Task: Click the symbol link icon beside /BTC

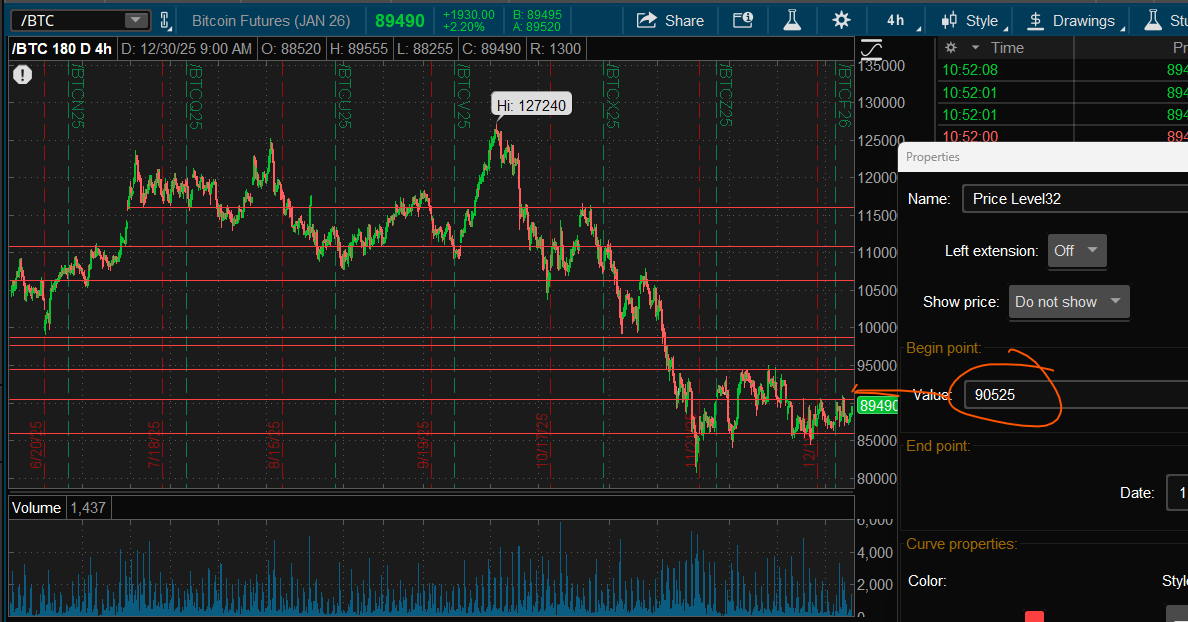Action: pos(164,20)
